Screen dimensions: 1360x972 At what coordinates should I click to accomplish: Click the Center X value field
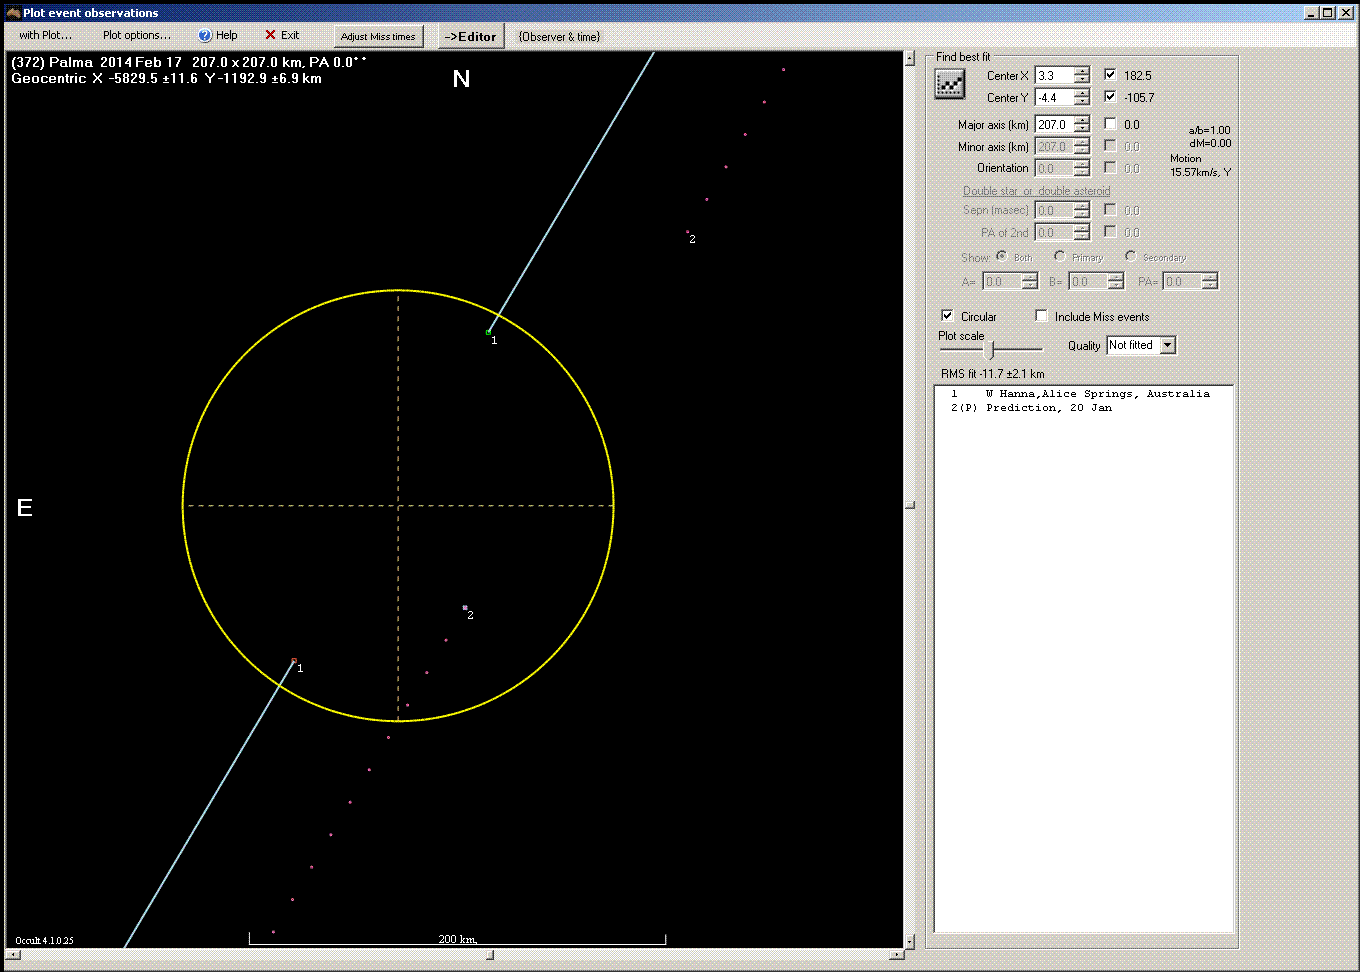point(1054,76)
